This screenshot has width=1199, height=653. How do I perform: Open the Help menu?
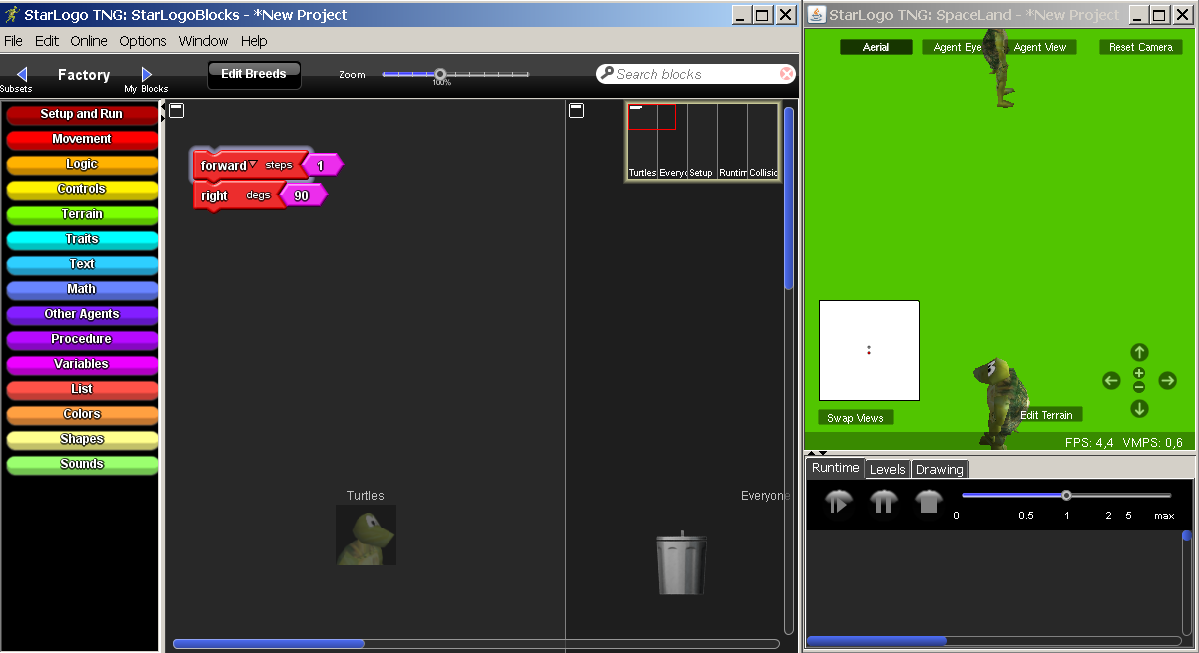coord(254,41)
